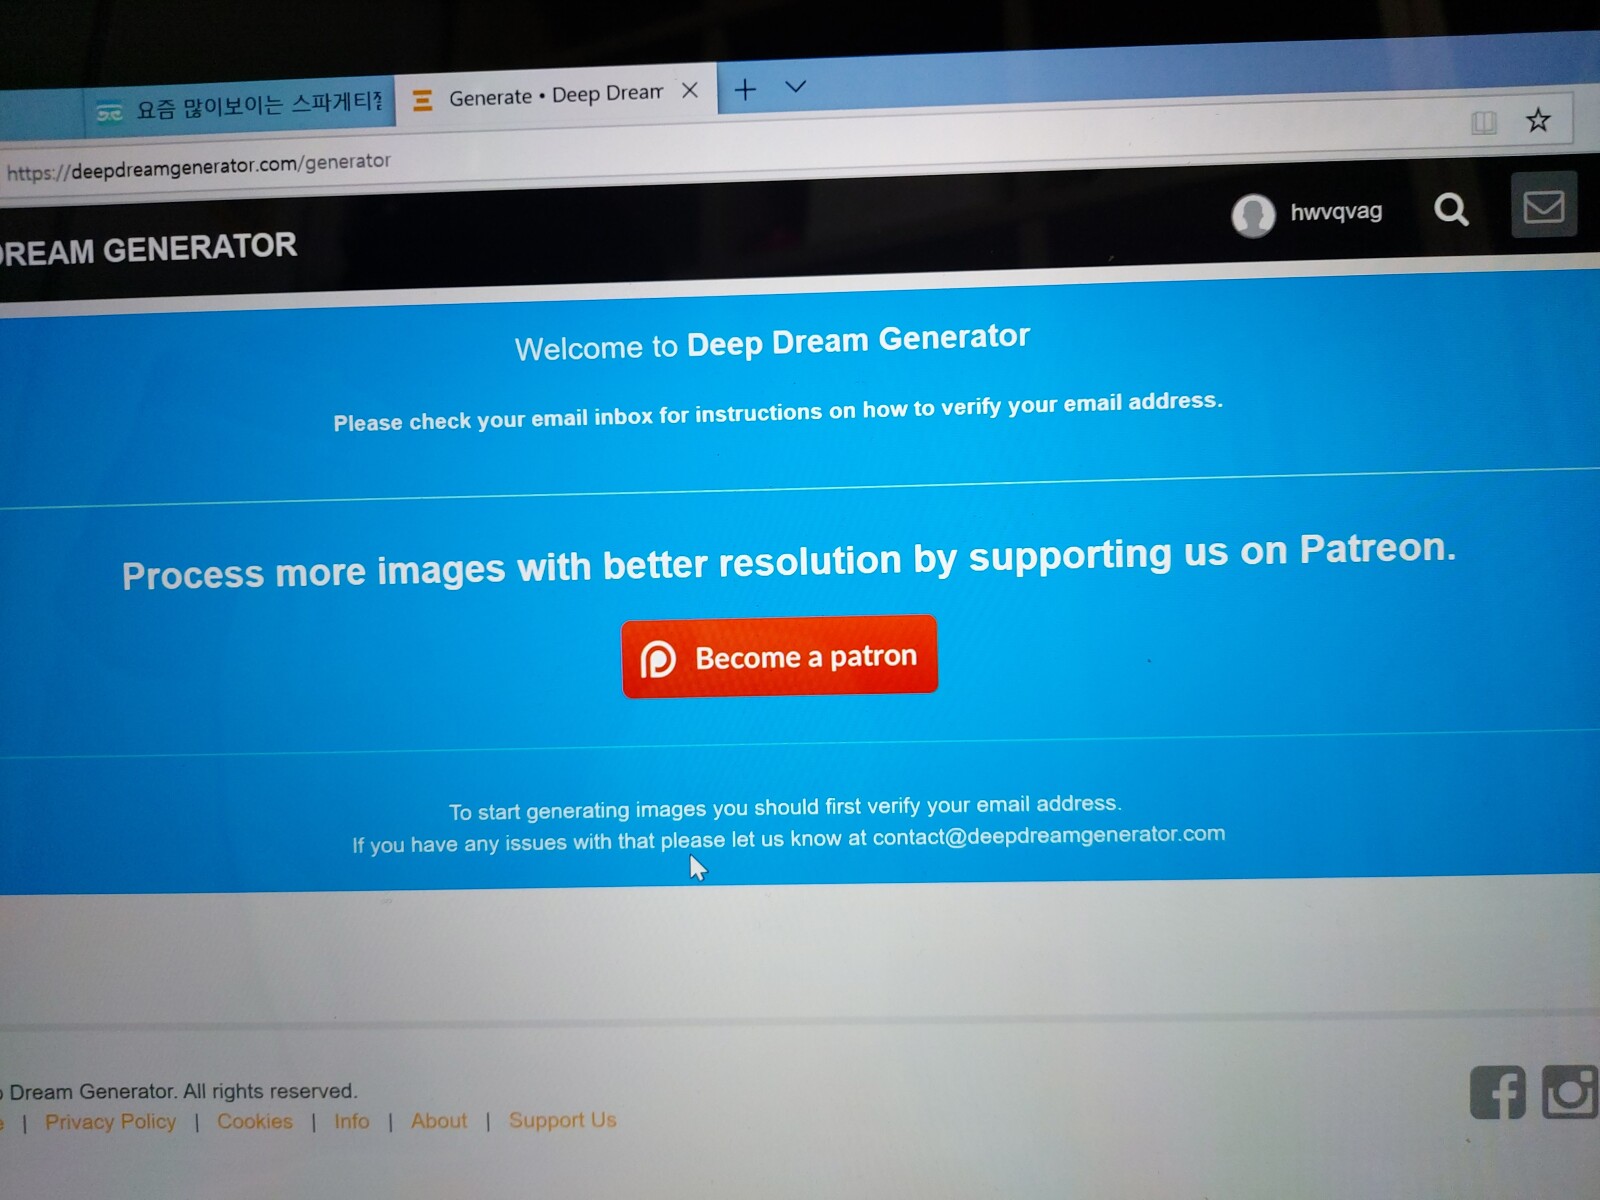Click the Support Us footer link

[x=562, y=1120]
